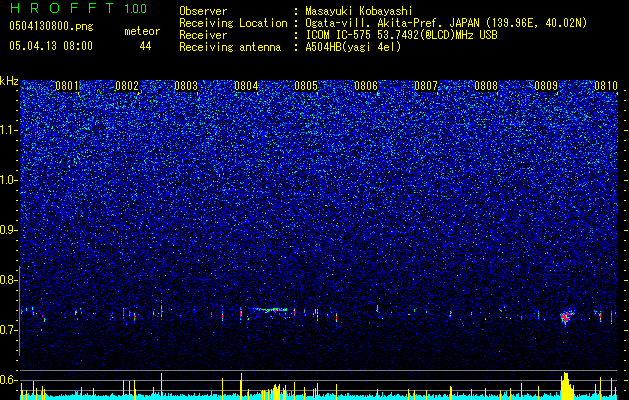The width and height of the screenshot is (629, 400).
Task: Click the 0809 time marker
Action: pos(546,86)
